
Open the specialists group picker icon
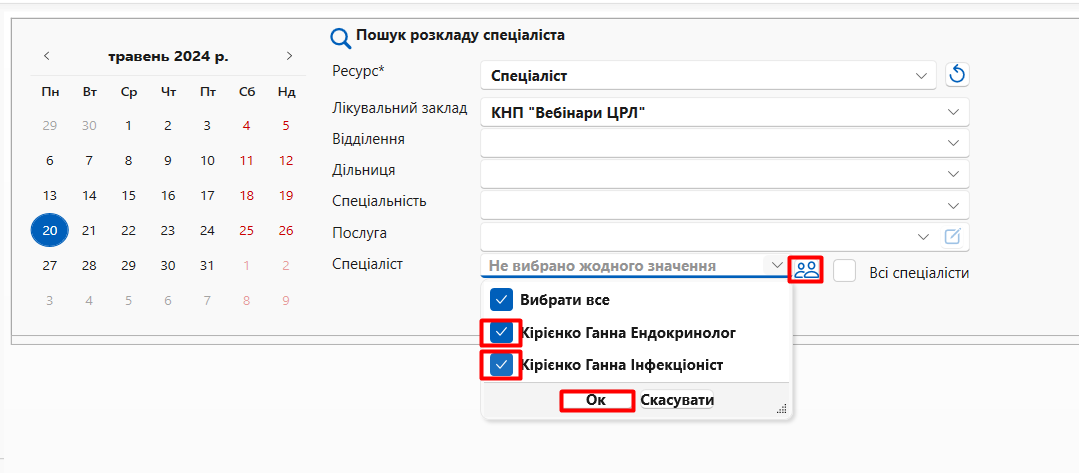tap(806, 269)
